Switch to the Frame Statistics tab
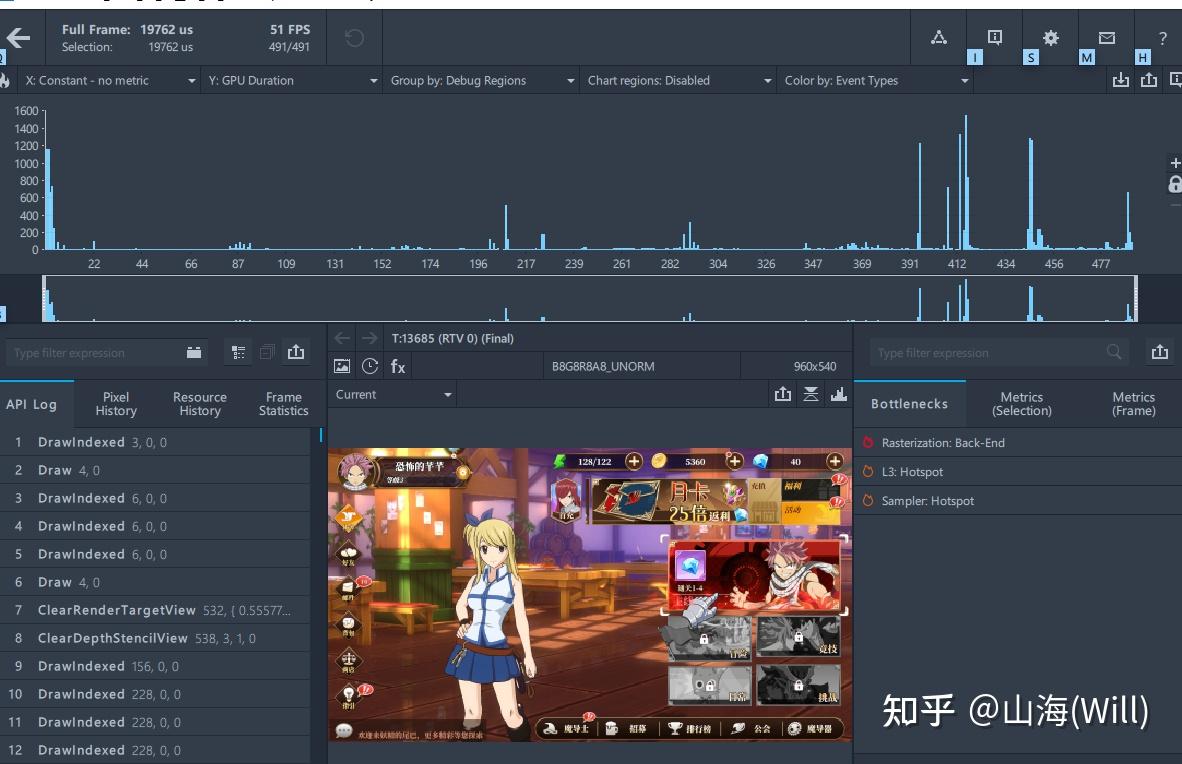Screen dimensions: 1182x764 (283, 404)
